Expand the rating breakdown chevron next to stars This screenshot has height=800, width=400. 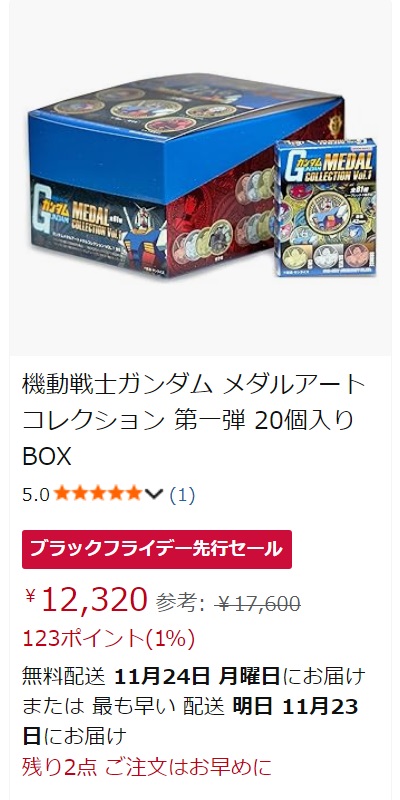tap(154, 494)
